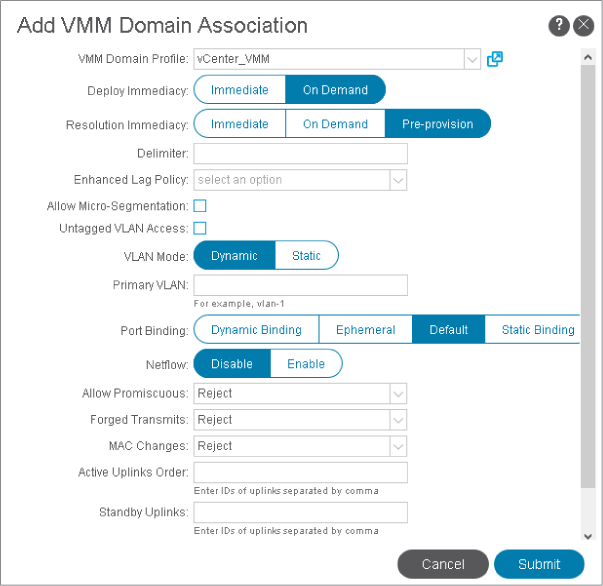Open the VMM Domain Profile link icon
The image size is (603, 586).
[x=494, y=59]
